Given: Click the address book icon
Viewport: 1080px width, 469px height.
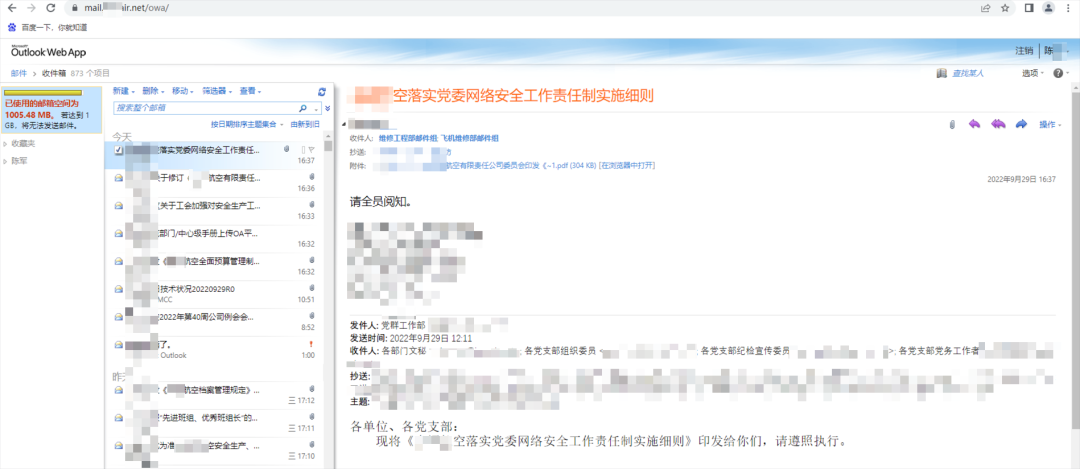Looking at the screenshot, I should click(942, 73).
